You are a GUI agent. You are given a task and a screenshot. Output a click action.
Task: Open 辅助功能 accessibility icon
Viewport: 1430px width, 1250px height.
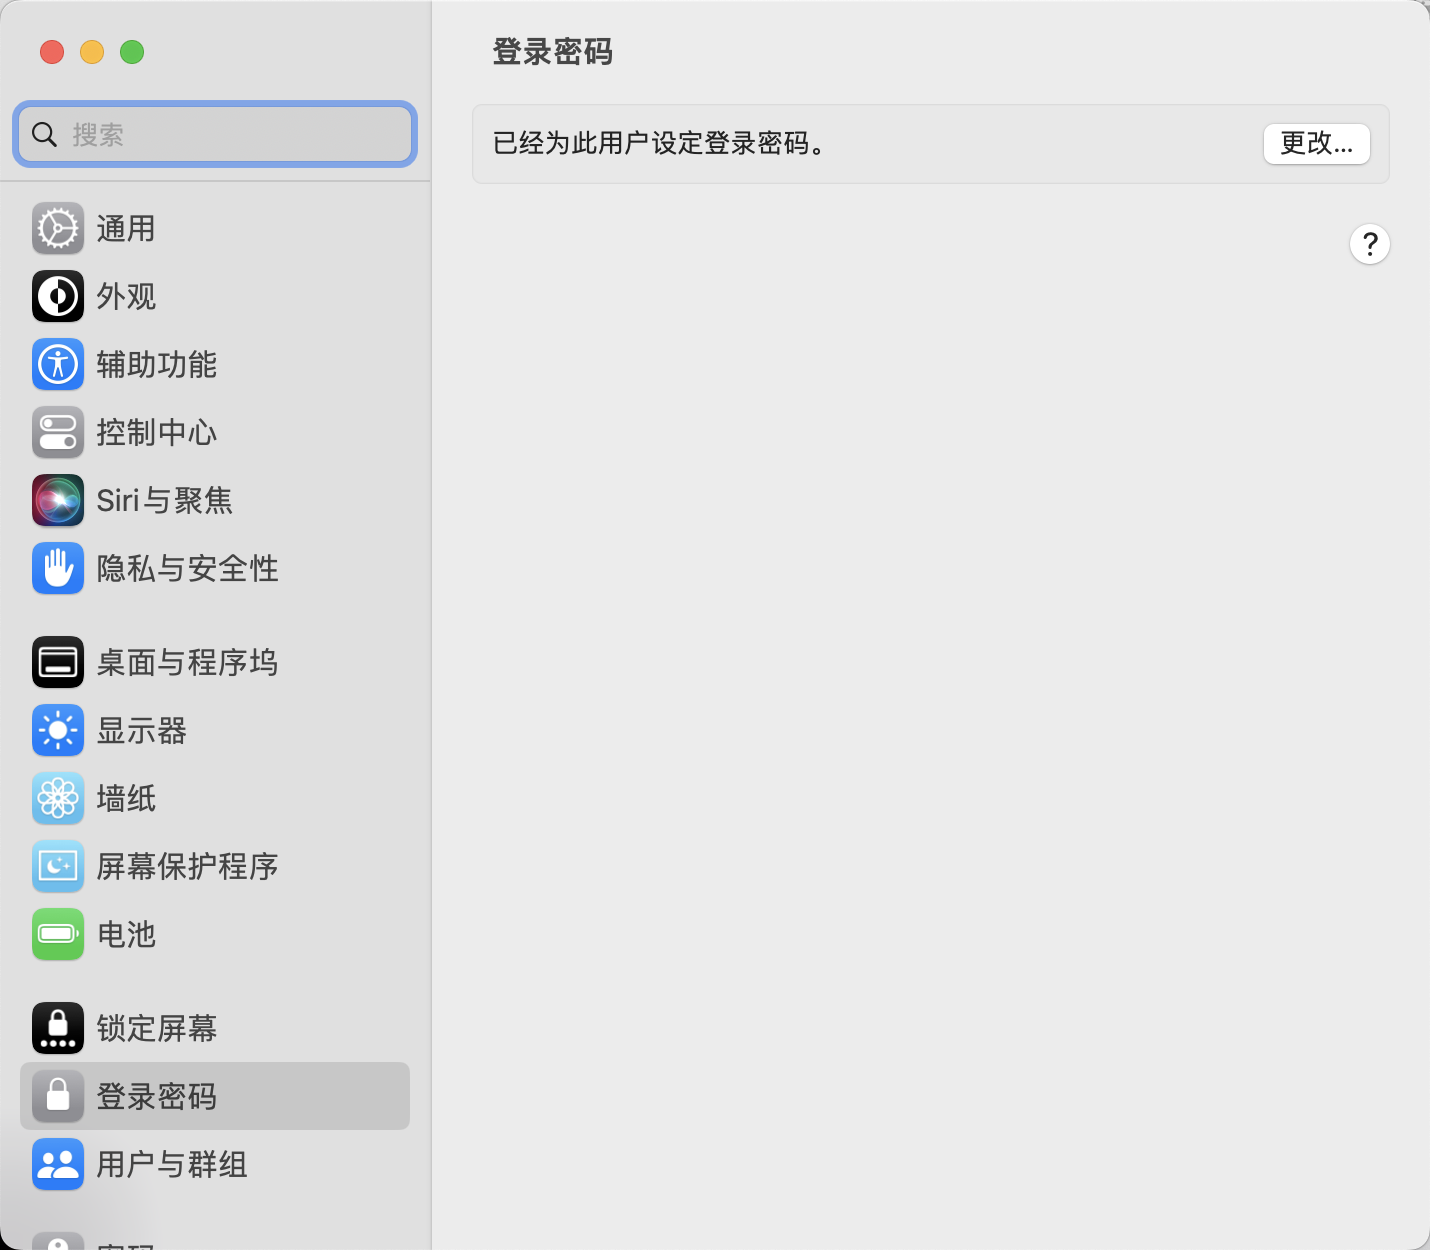(x=58, y=365)
